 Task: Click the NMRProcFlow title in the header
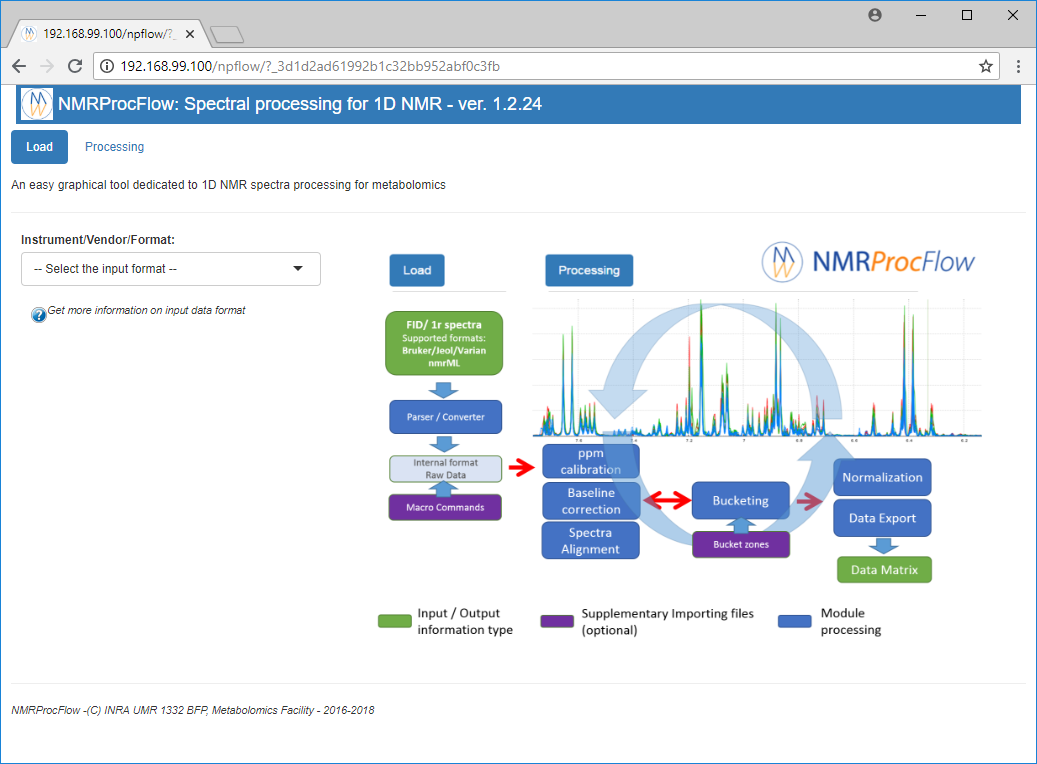pyautogui.click(x=300, y=104)
